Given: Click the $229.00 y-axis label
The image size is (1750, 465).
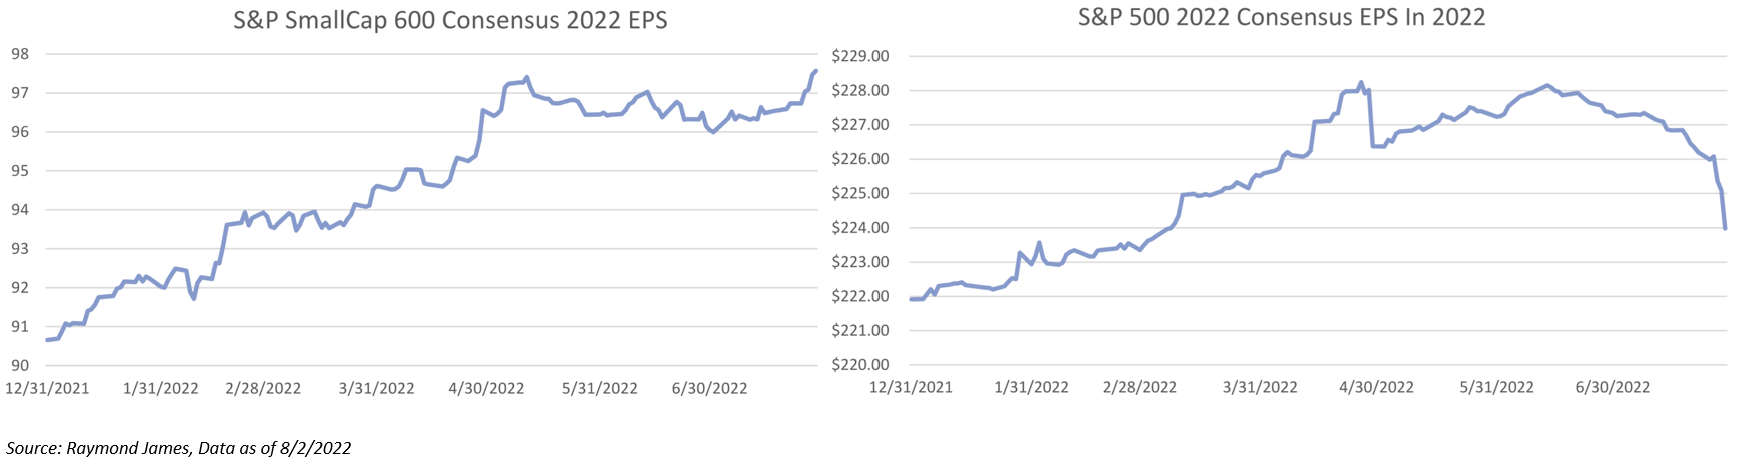Looking at the screenshot, I should point(860,56).
